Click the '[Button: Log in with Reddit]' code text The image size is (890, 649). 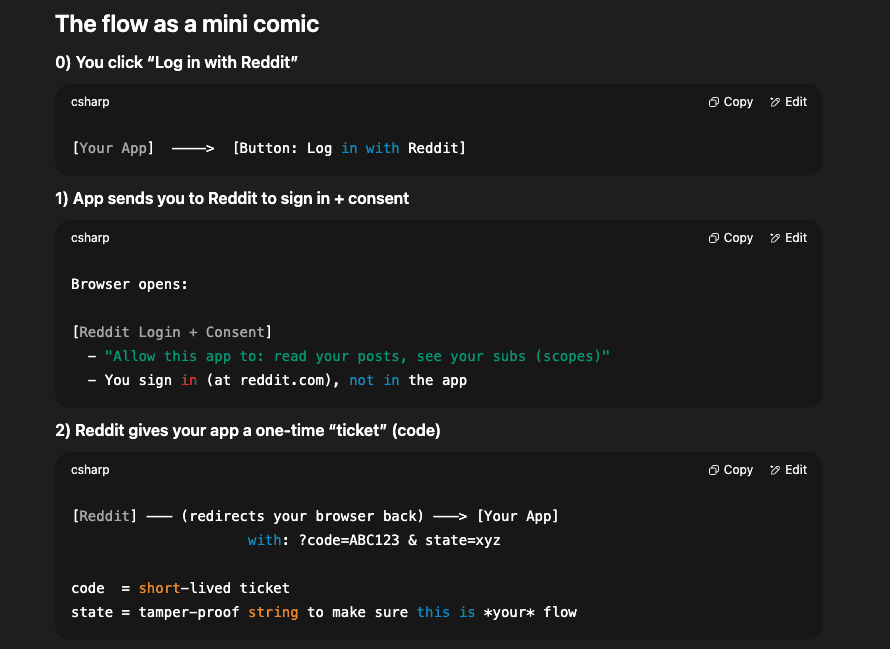[349, 148]
